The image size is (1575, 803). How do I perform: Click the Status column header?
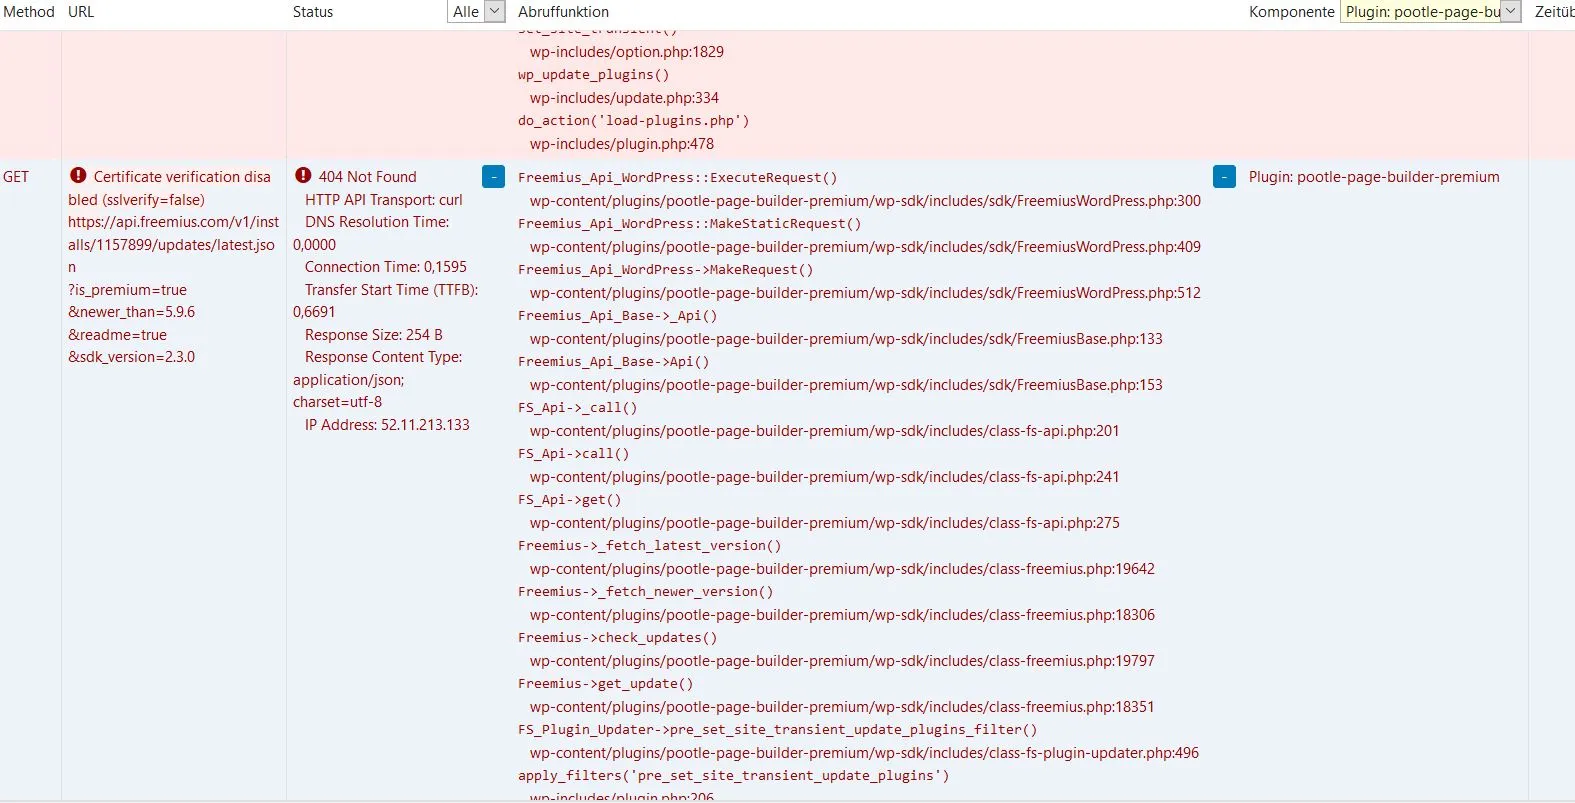[x=313, y=12]
